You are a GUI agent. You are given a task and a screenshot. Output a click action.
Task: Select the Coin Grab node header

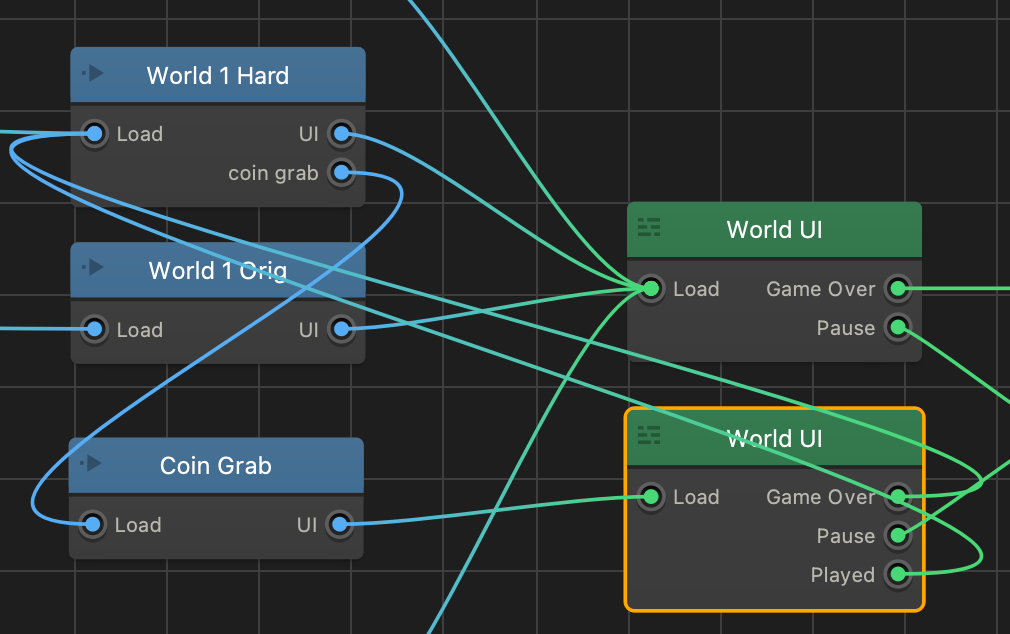(x=216, y=466)
